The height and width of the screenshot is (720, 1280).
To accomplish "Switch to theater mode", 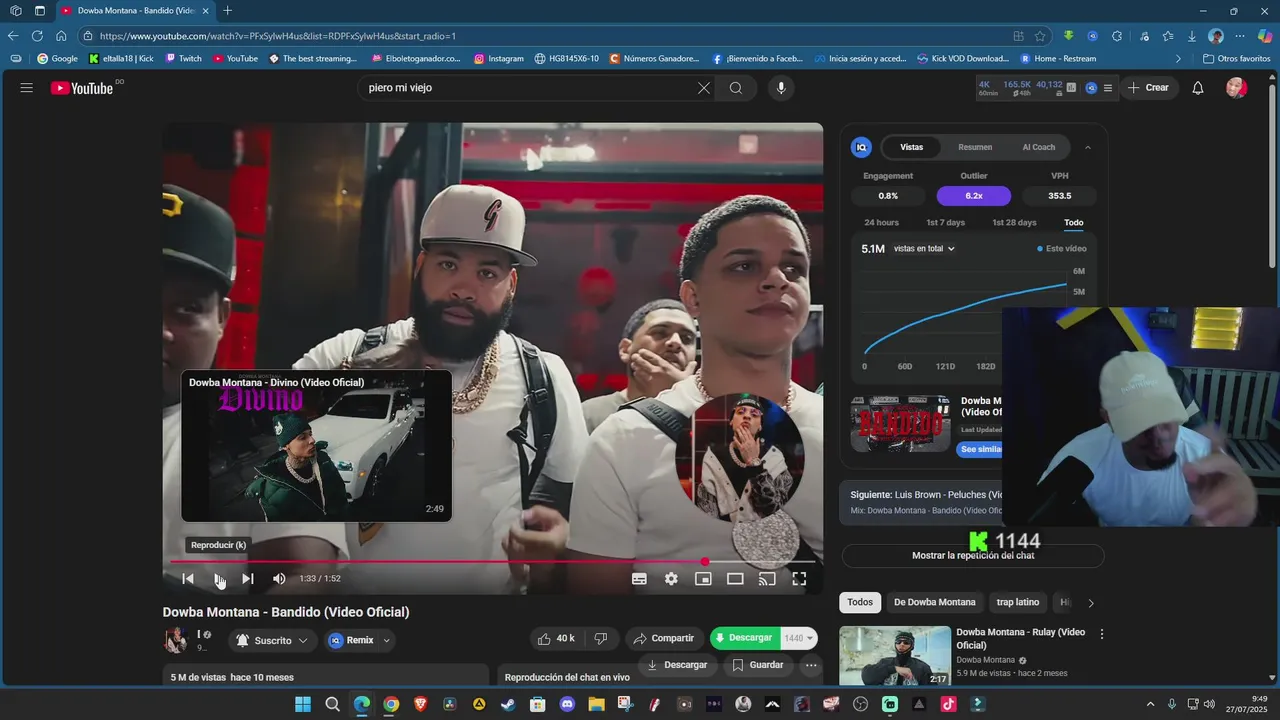I will 735,579.
